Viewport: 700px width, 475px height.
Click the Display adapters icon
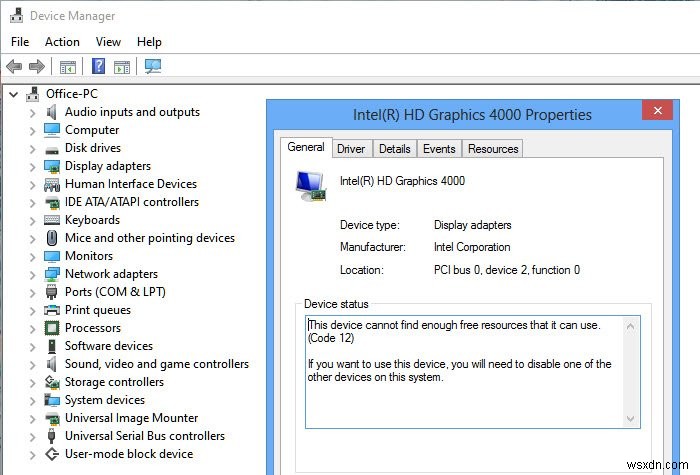[52, 167]
